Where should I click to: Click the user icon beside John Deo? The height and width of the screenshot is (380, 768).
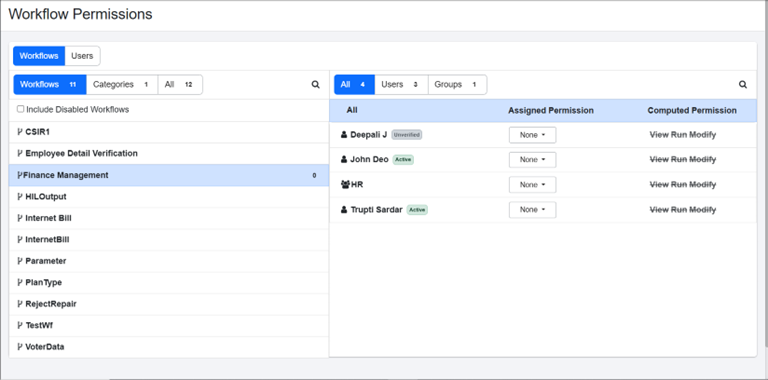(x=344, y=160)
